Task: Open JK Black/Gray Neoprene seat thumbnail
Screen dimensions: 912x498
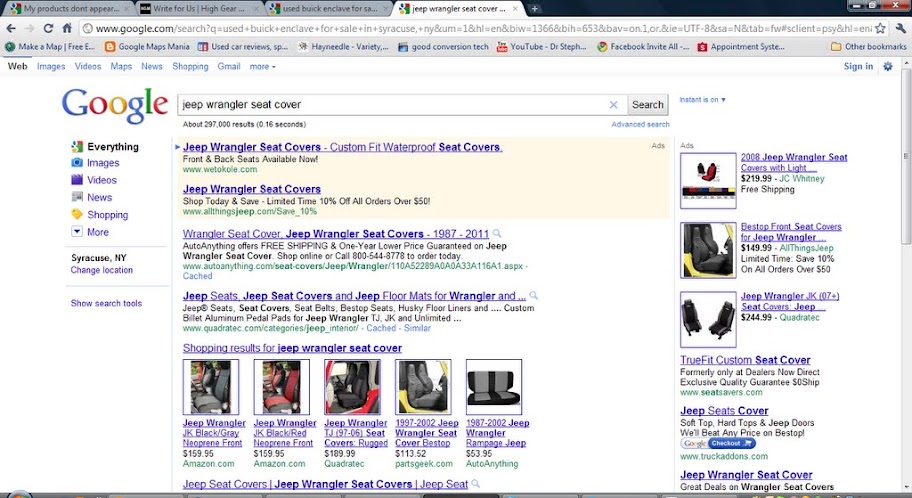Action: [x=211, y=387]
